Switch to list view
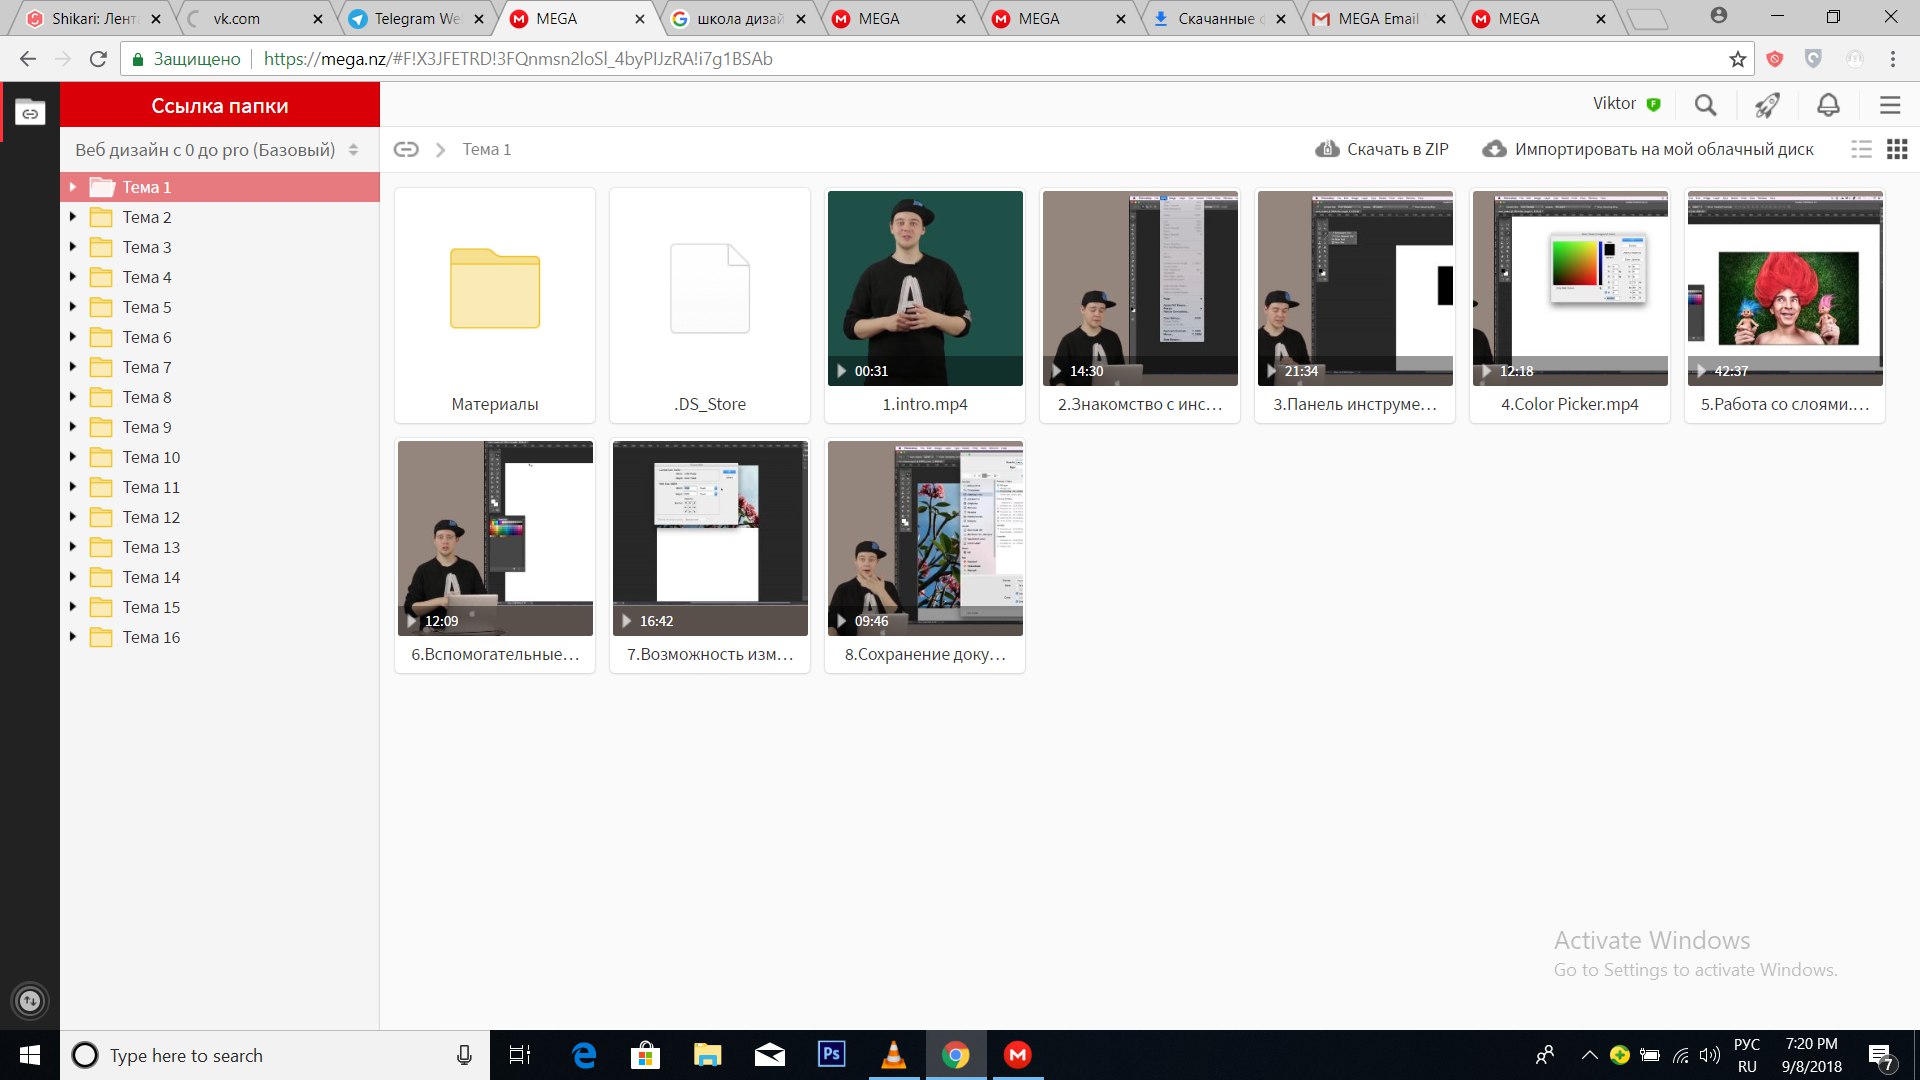 point(1861,149)
